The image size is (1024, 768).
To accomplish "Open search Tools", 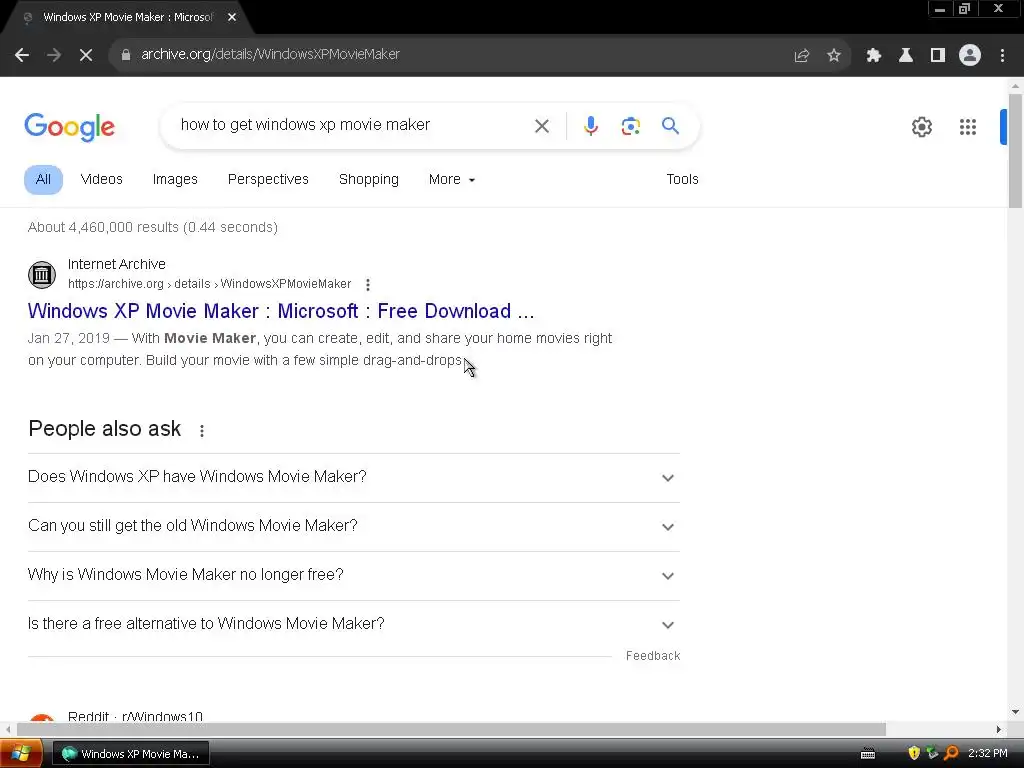I will (682, 180).
